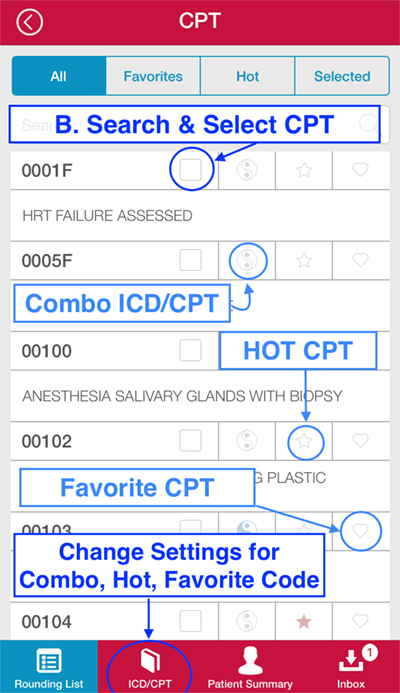400x693 pixels.
Task: Mark code 00102 as hot with star
Action: [x=304, y=441]
